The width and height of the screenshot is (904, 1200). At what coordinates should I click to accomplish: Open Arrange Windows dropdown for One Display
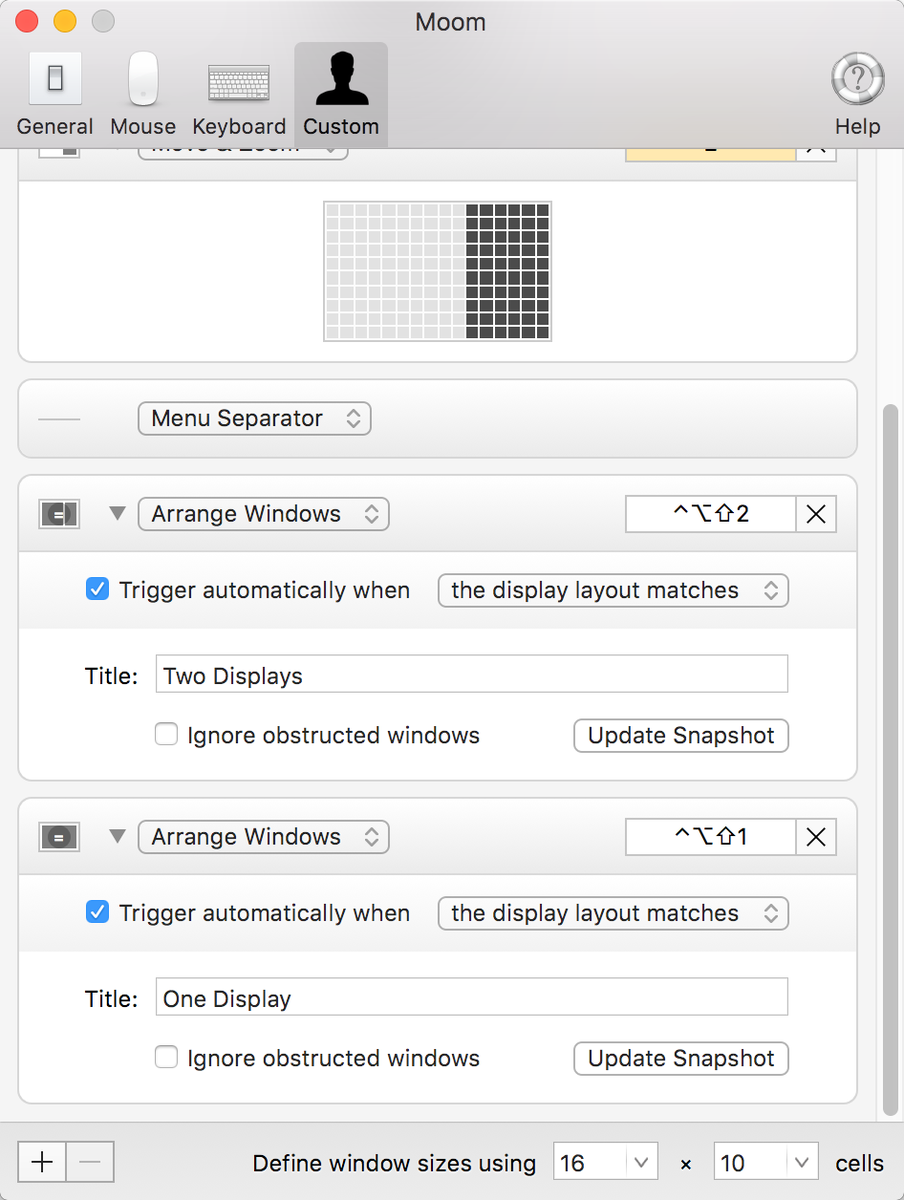tap(263, 837)
